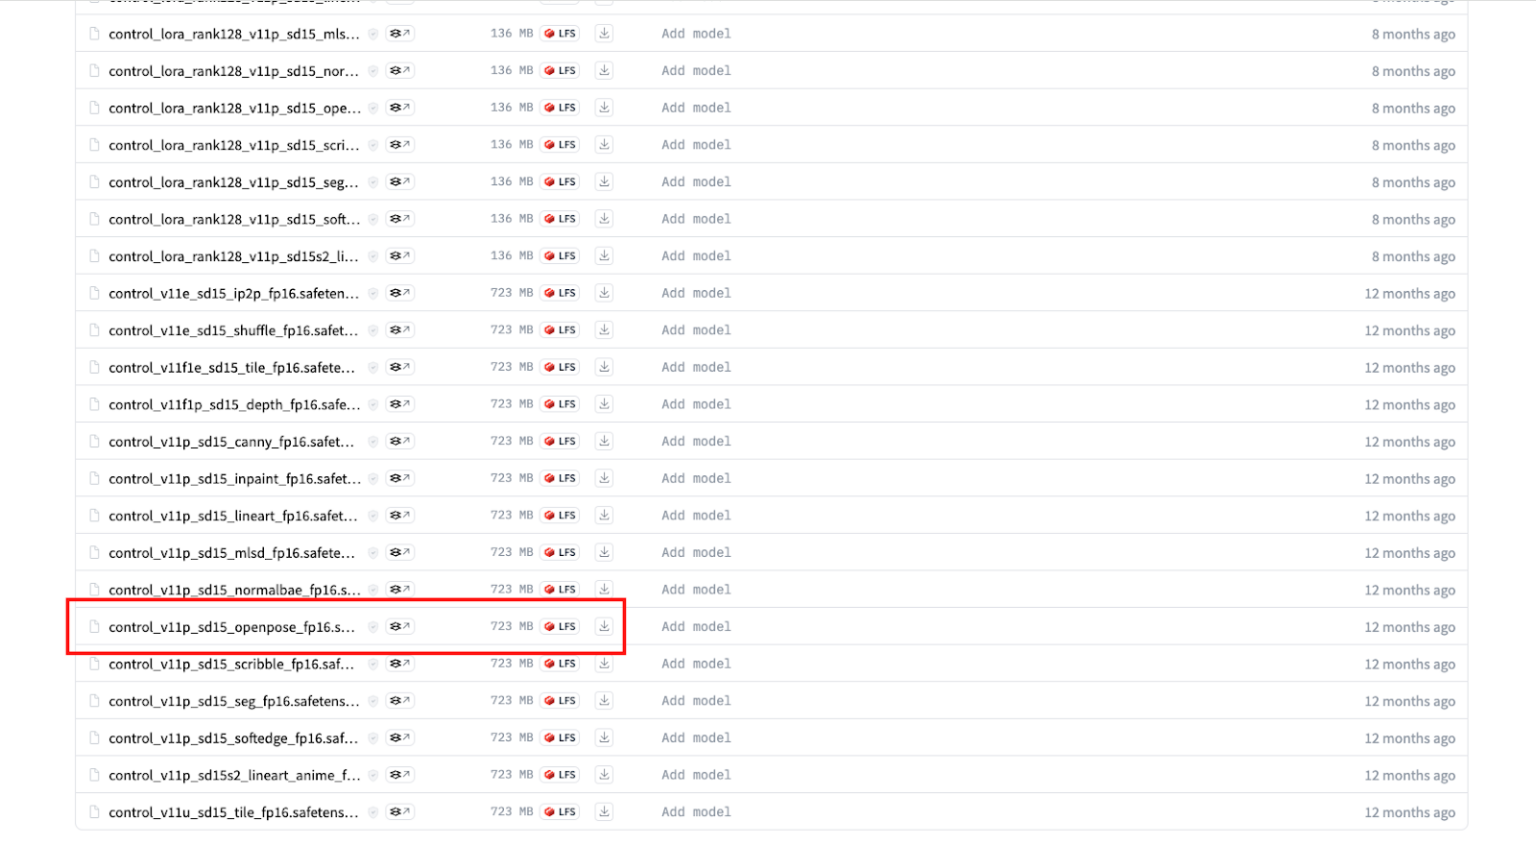The height and width of the screenshot is (846, 1536).
Task: Click "12 months ago" on control_v11p_sd15_scribble row
Action: click(1409, 664)
